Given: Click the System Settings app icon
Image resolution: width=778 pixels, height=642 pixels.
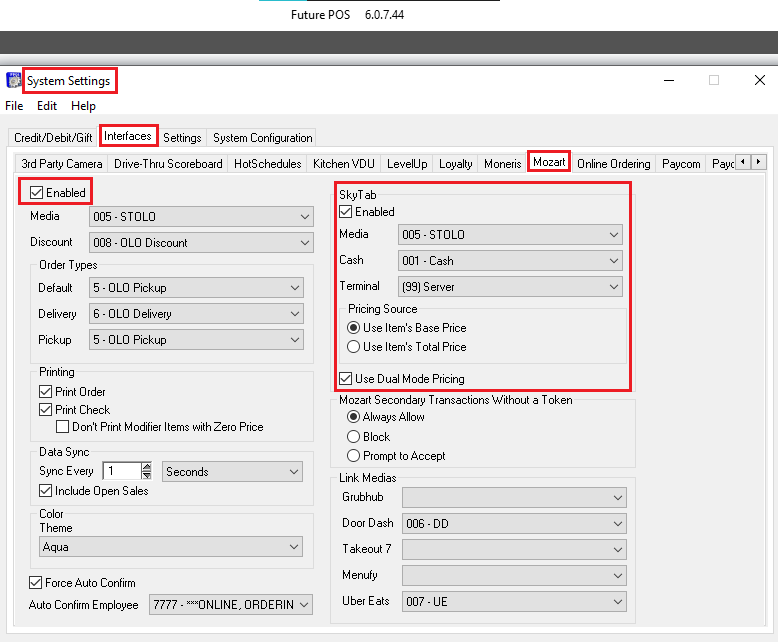Looking at the screenshot, I should tap(13, 81).
